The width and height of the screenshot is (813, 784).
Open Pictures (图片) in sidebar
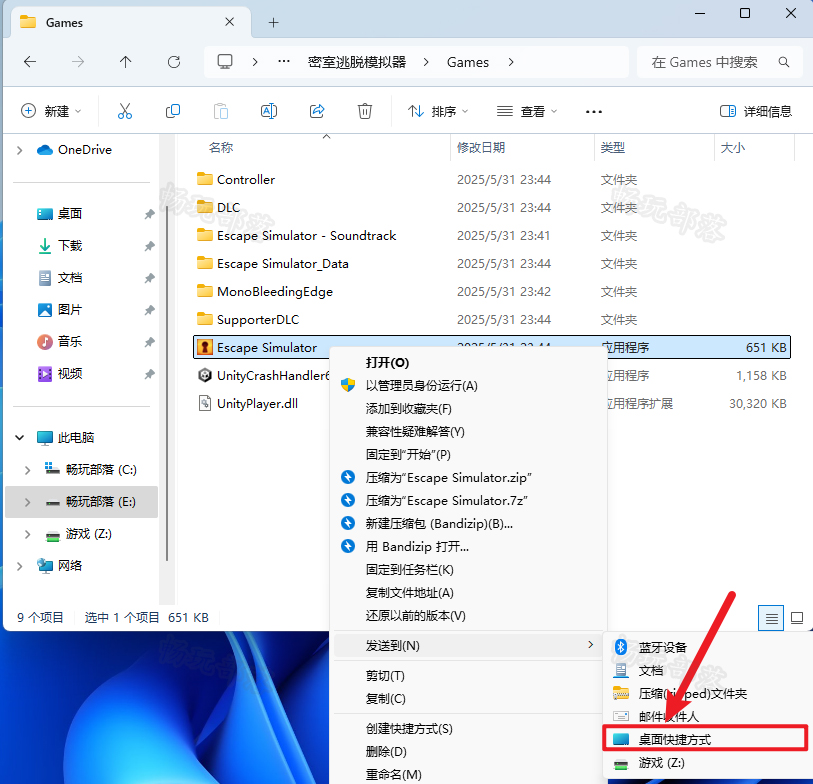70,310
